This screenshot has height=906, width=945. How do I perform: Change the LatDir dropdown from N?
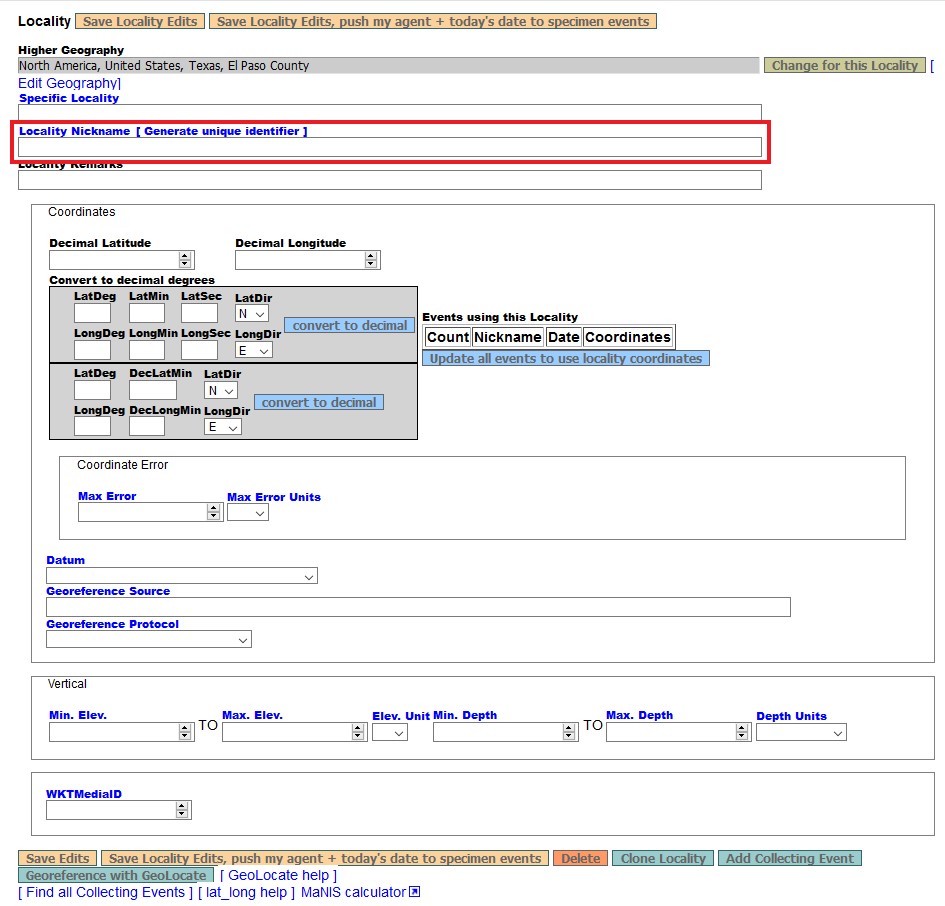251,313
